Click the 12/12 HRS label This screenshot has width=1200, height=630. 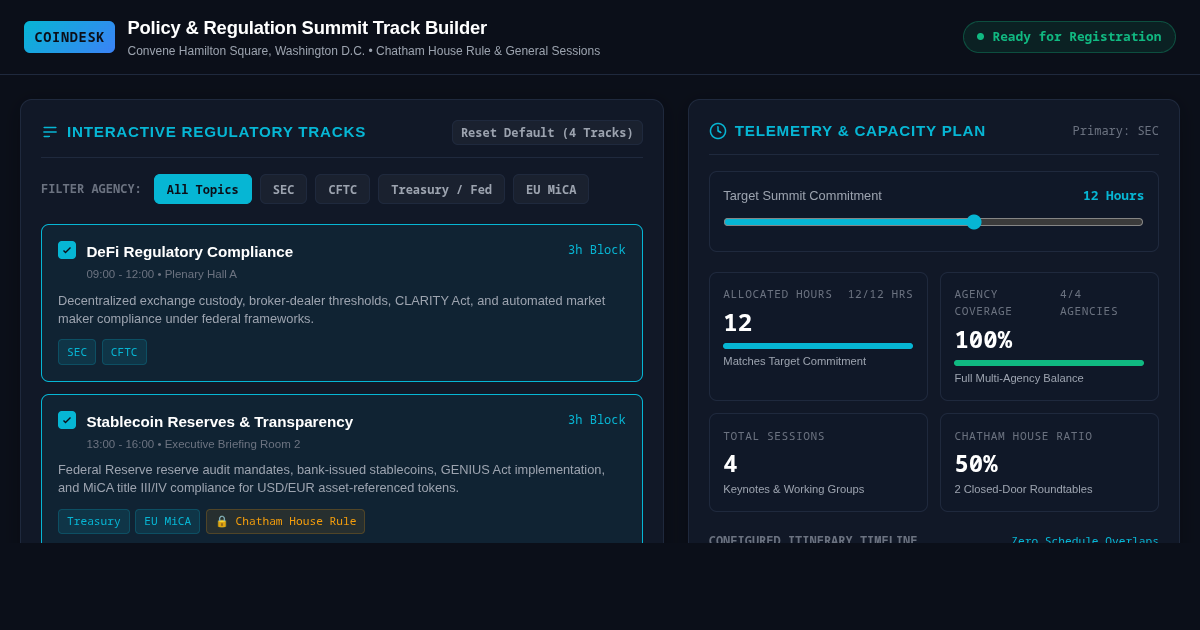pyautogui.click(x=880, y=294)
